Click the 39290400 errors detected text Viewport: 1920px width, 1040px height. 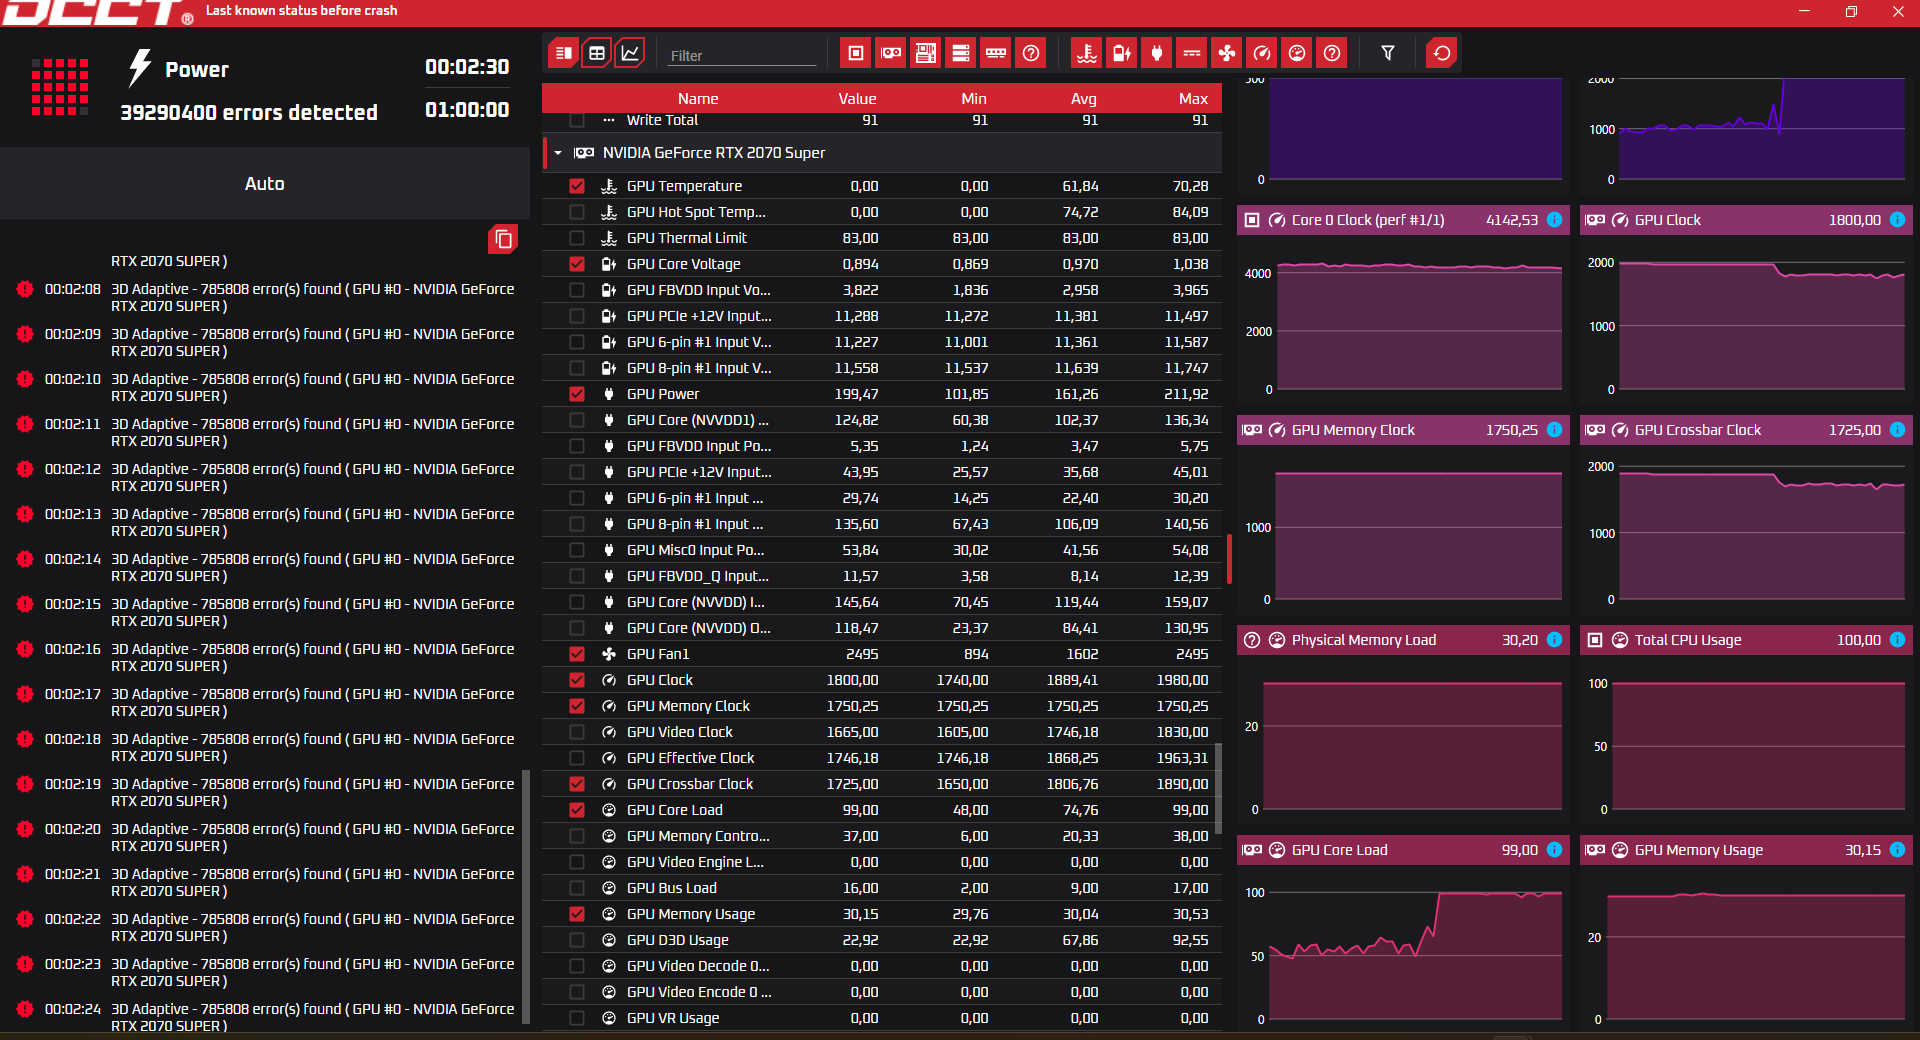pos(249,112)
